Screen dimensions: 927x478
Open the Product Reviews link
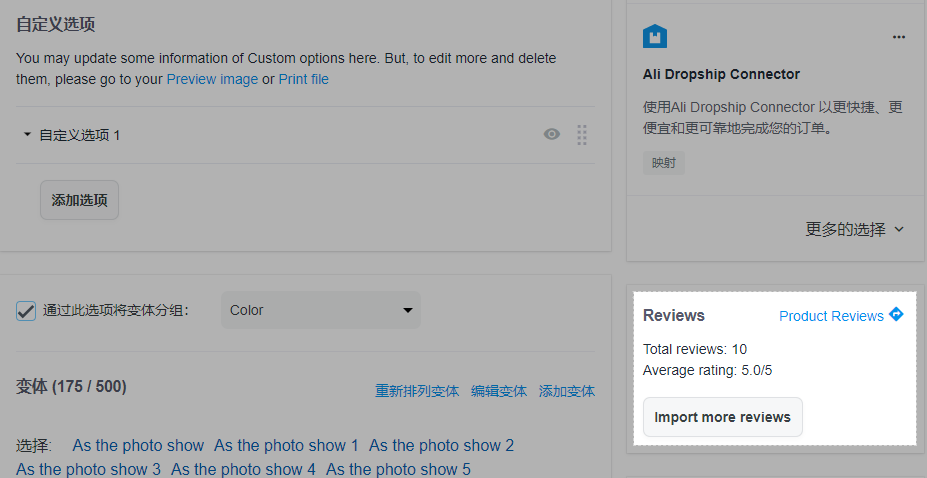point(831,316)
